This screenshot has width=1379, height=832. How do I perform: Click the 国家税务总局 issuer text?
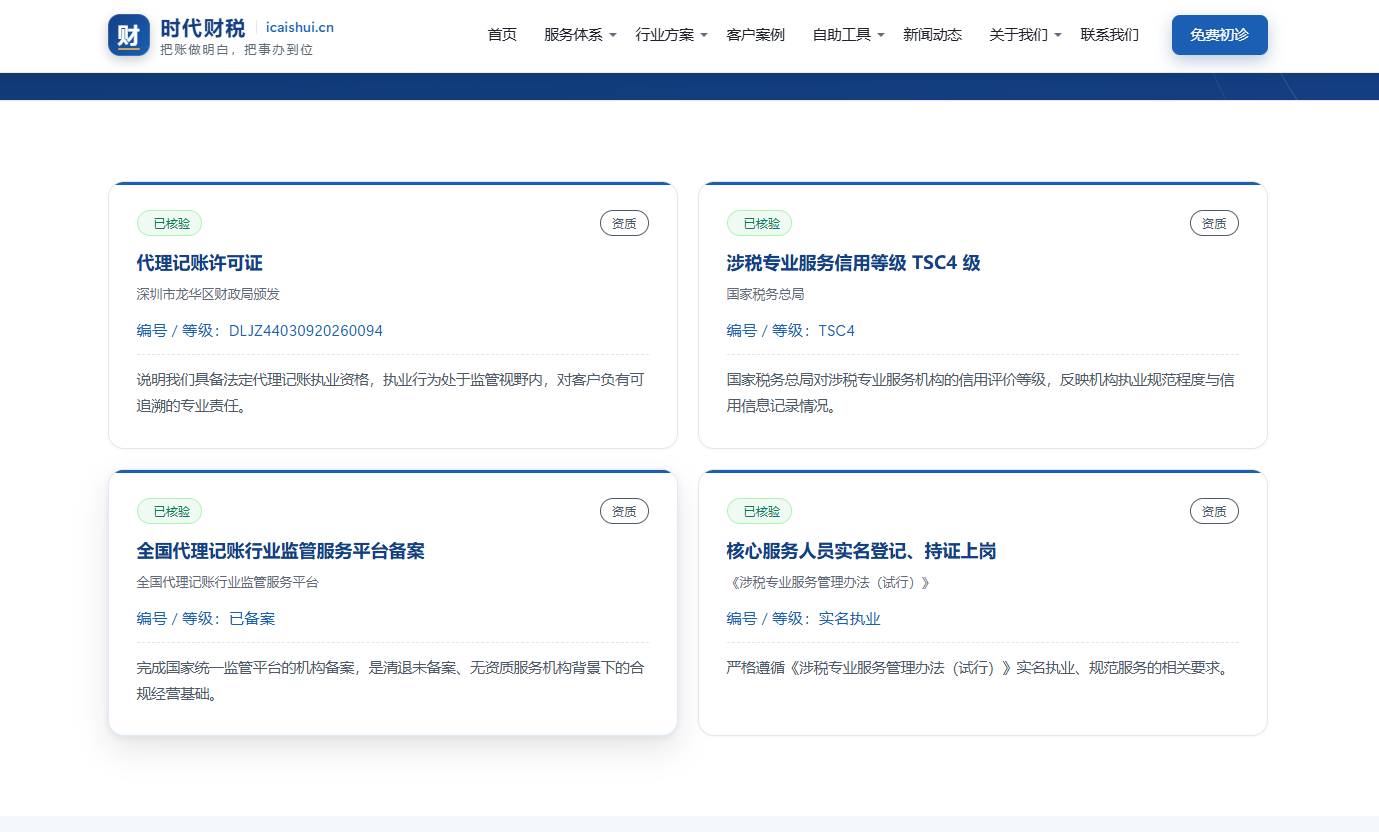(766, 294)
